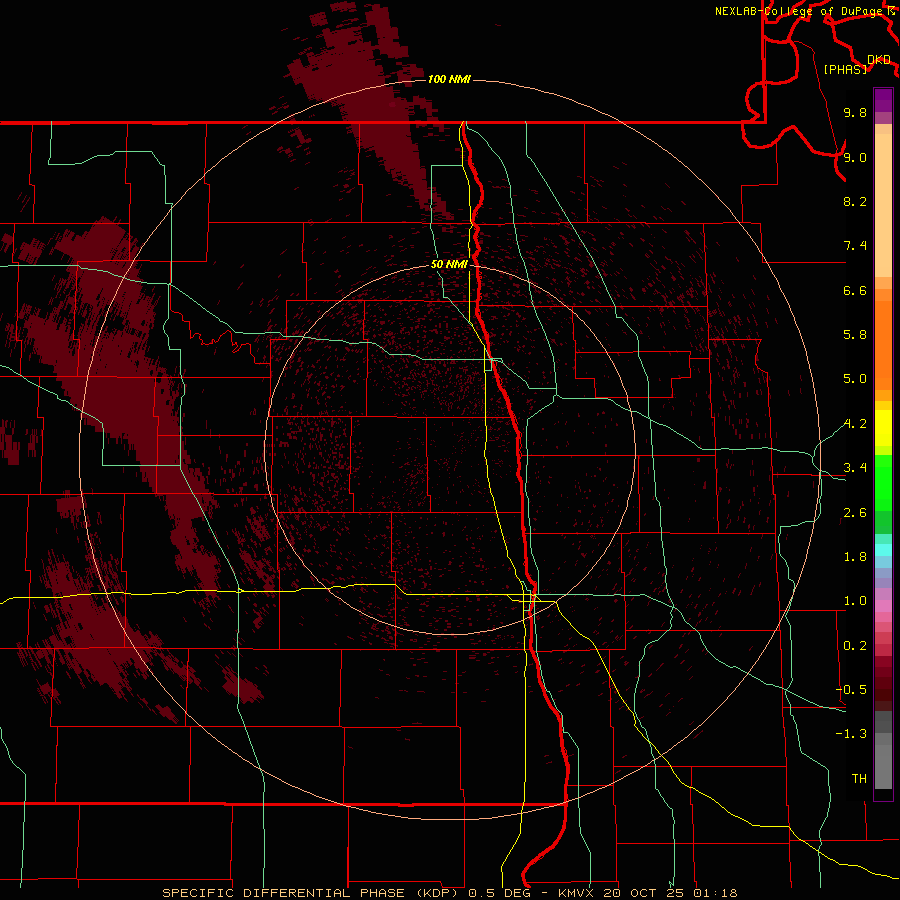This screenshot has width=900, height=900.
Task: Click the KMVX 20 OCT 25 01:18 timestamp
Action: [647, 893]
